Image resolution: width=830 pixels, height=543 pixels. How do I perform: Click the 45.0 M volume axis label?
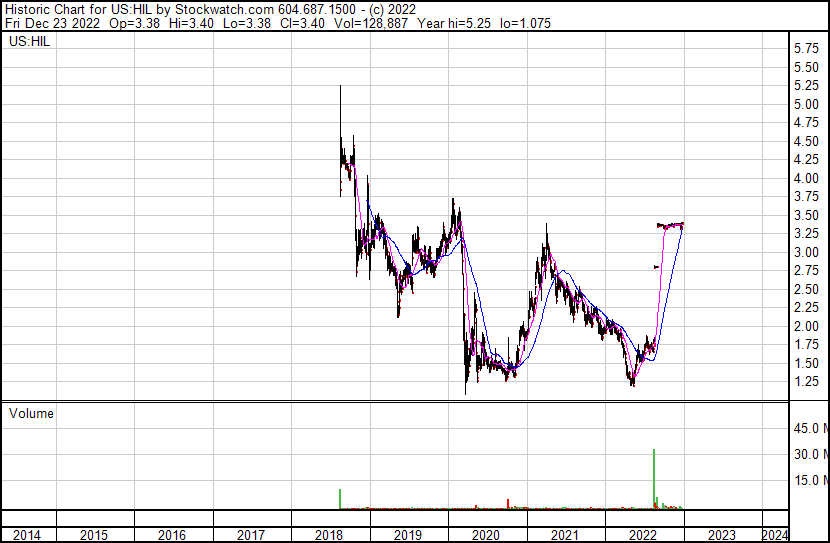pos(808,429)
